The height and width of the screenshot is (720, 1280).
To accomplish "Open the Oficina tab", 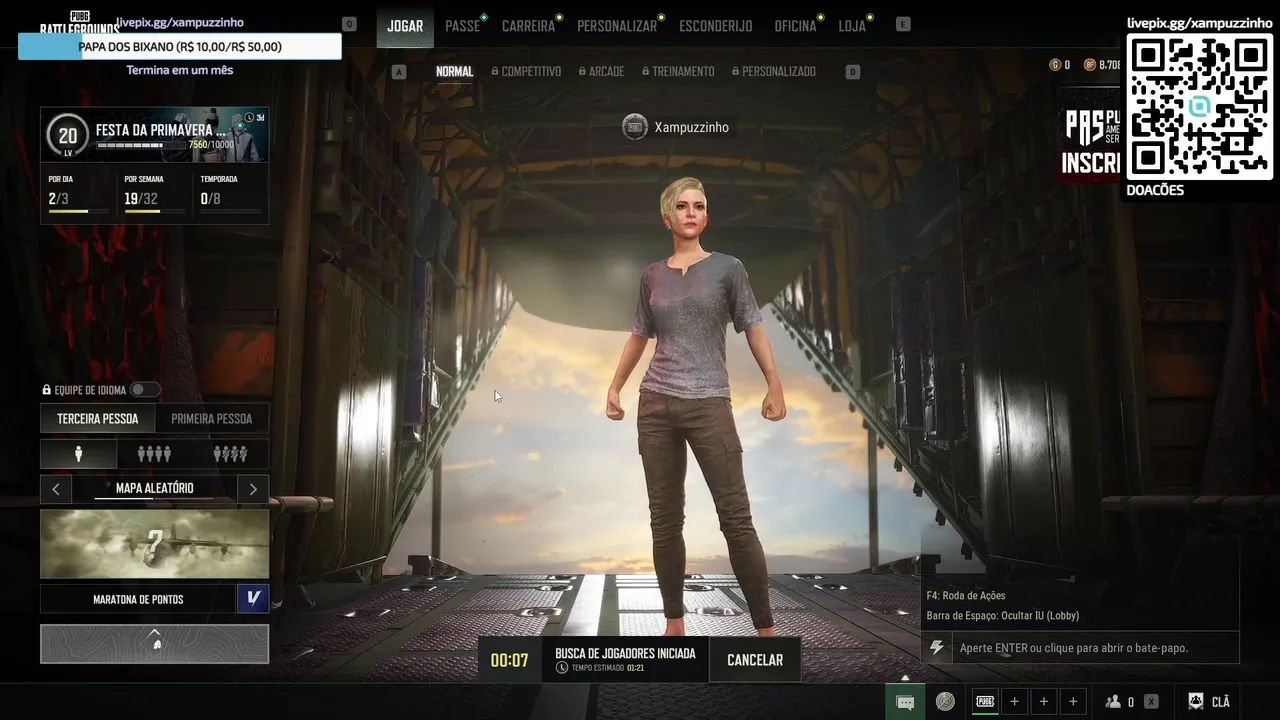I will 795,26.
